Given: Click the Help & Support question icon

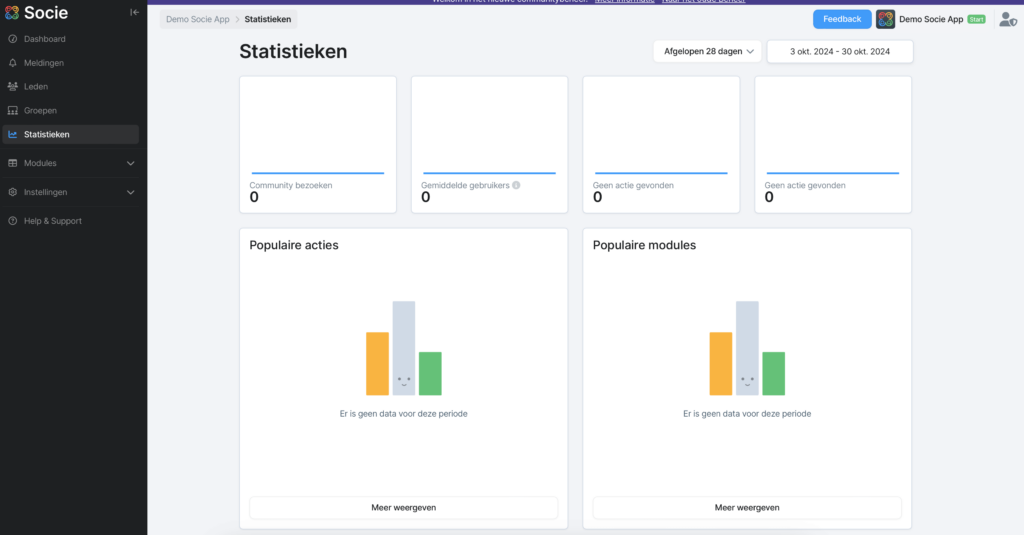Looking at the screenshot, I should pyautogui.click(x=13, y=221).
